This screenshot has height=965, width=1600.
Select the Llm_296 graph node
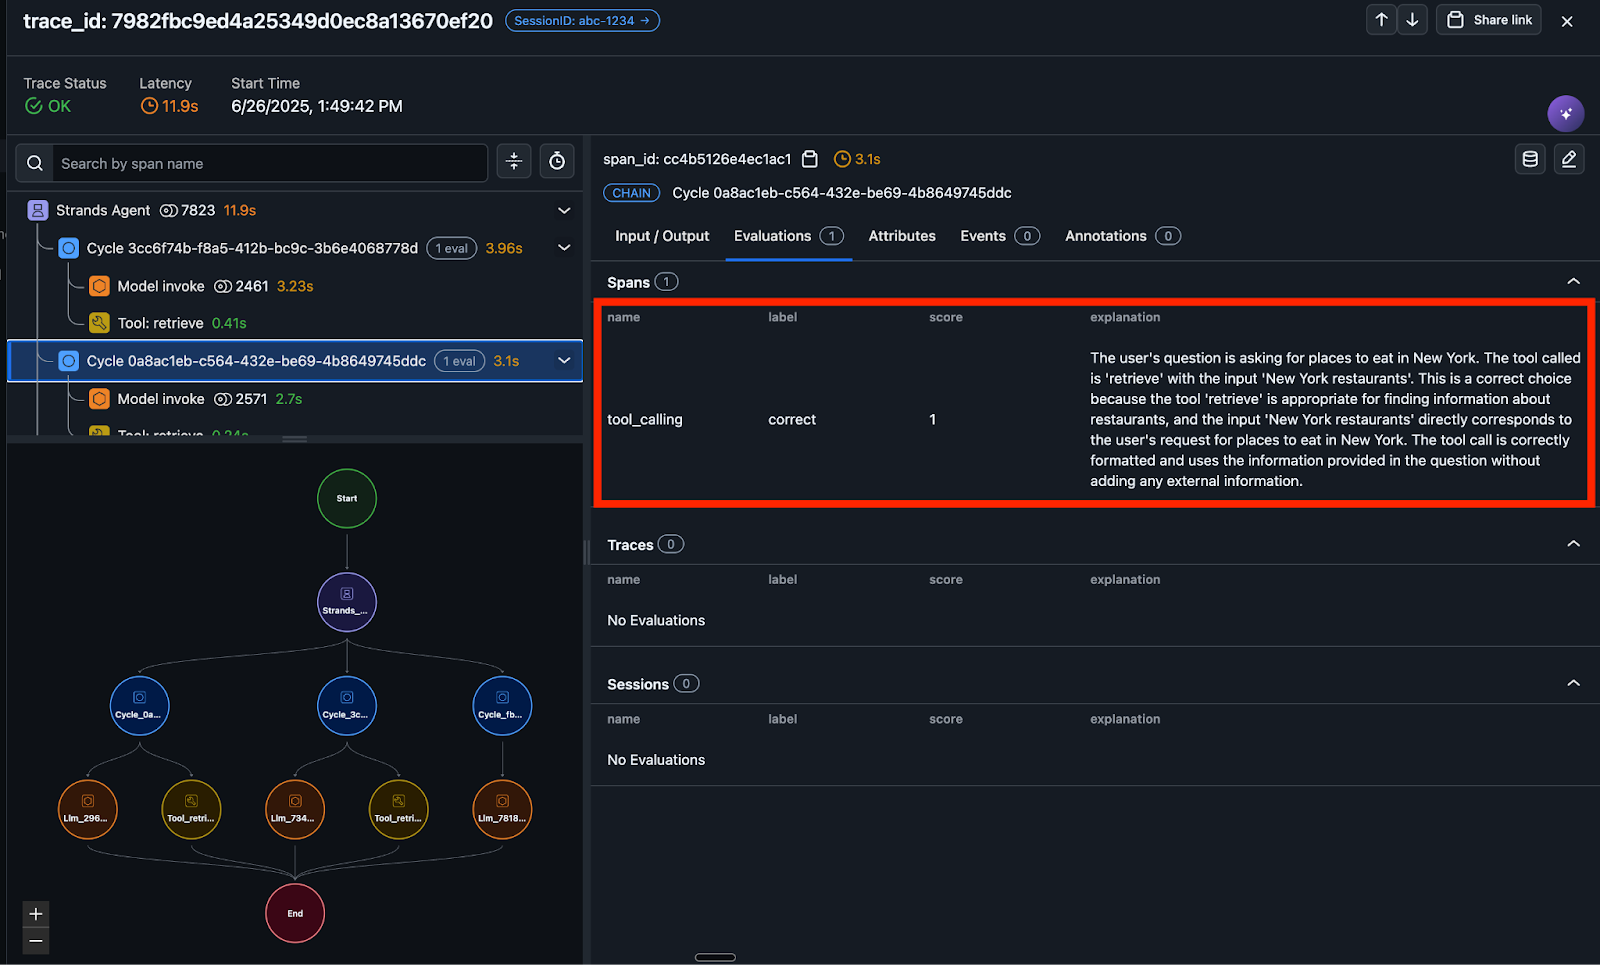(88, 809)
